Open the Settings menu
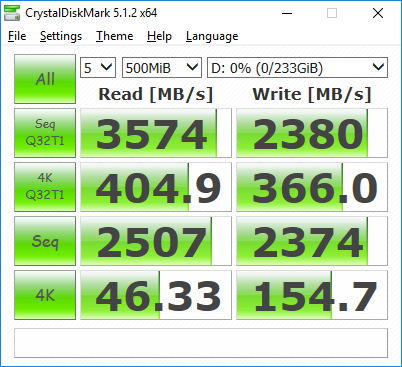 [x=61, y=36]
